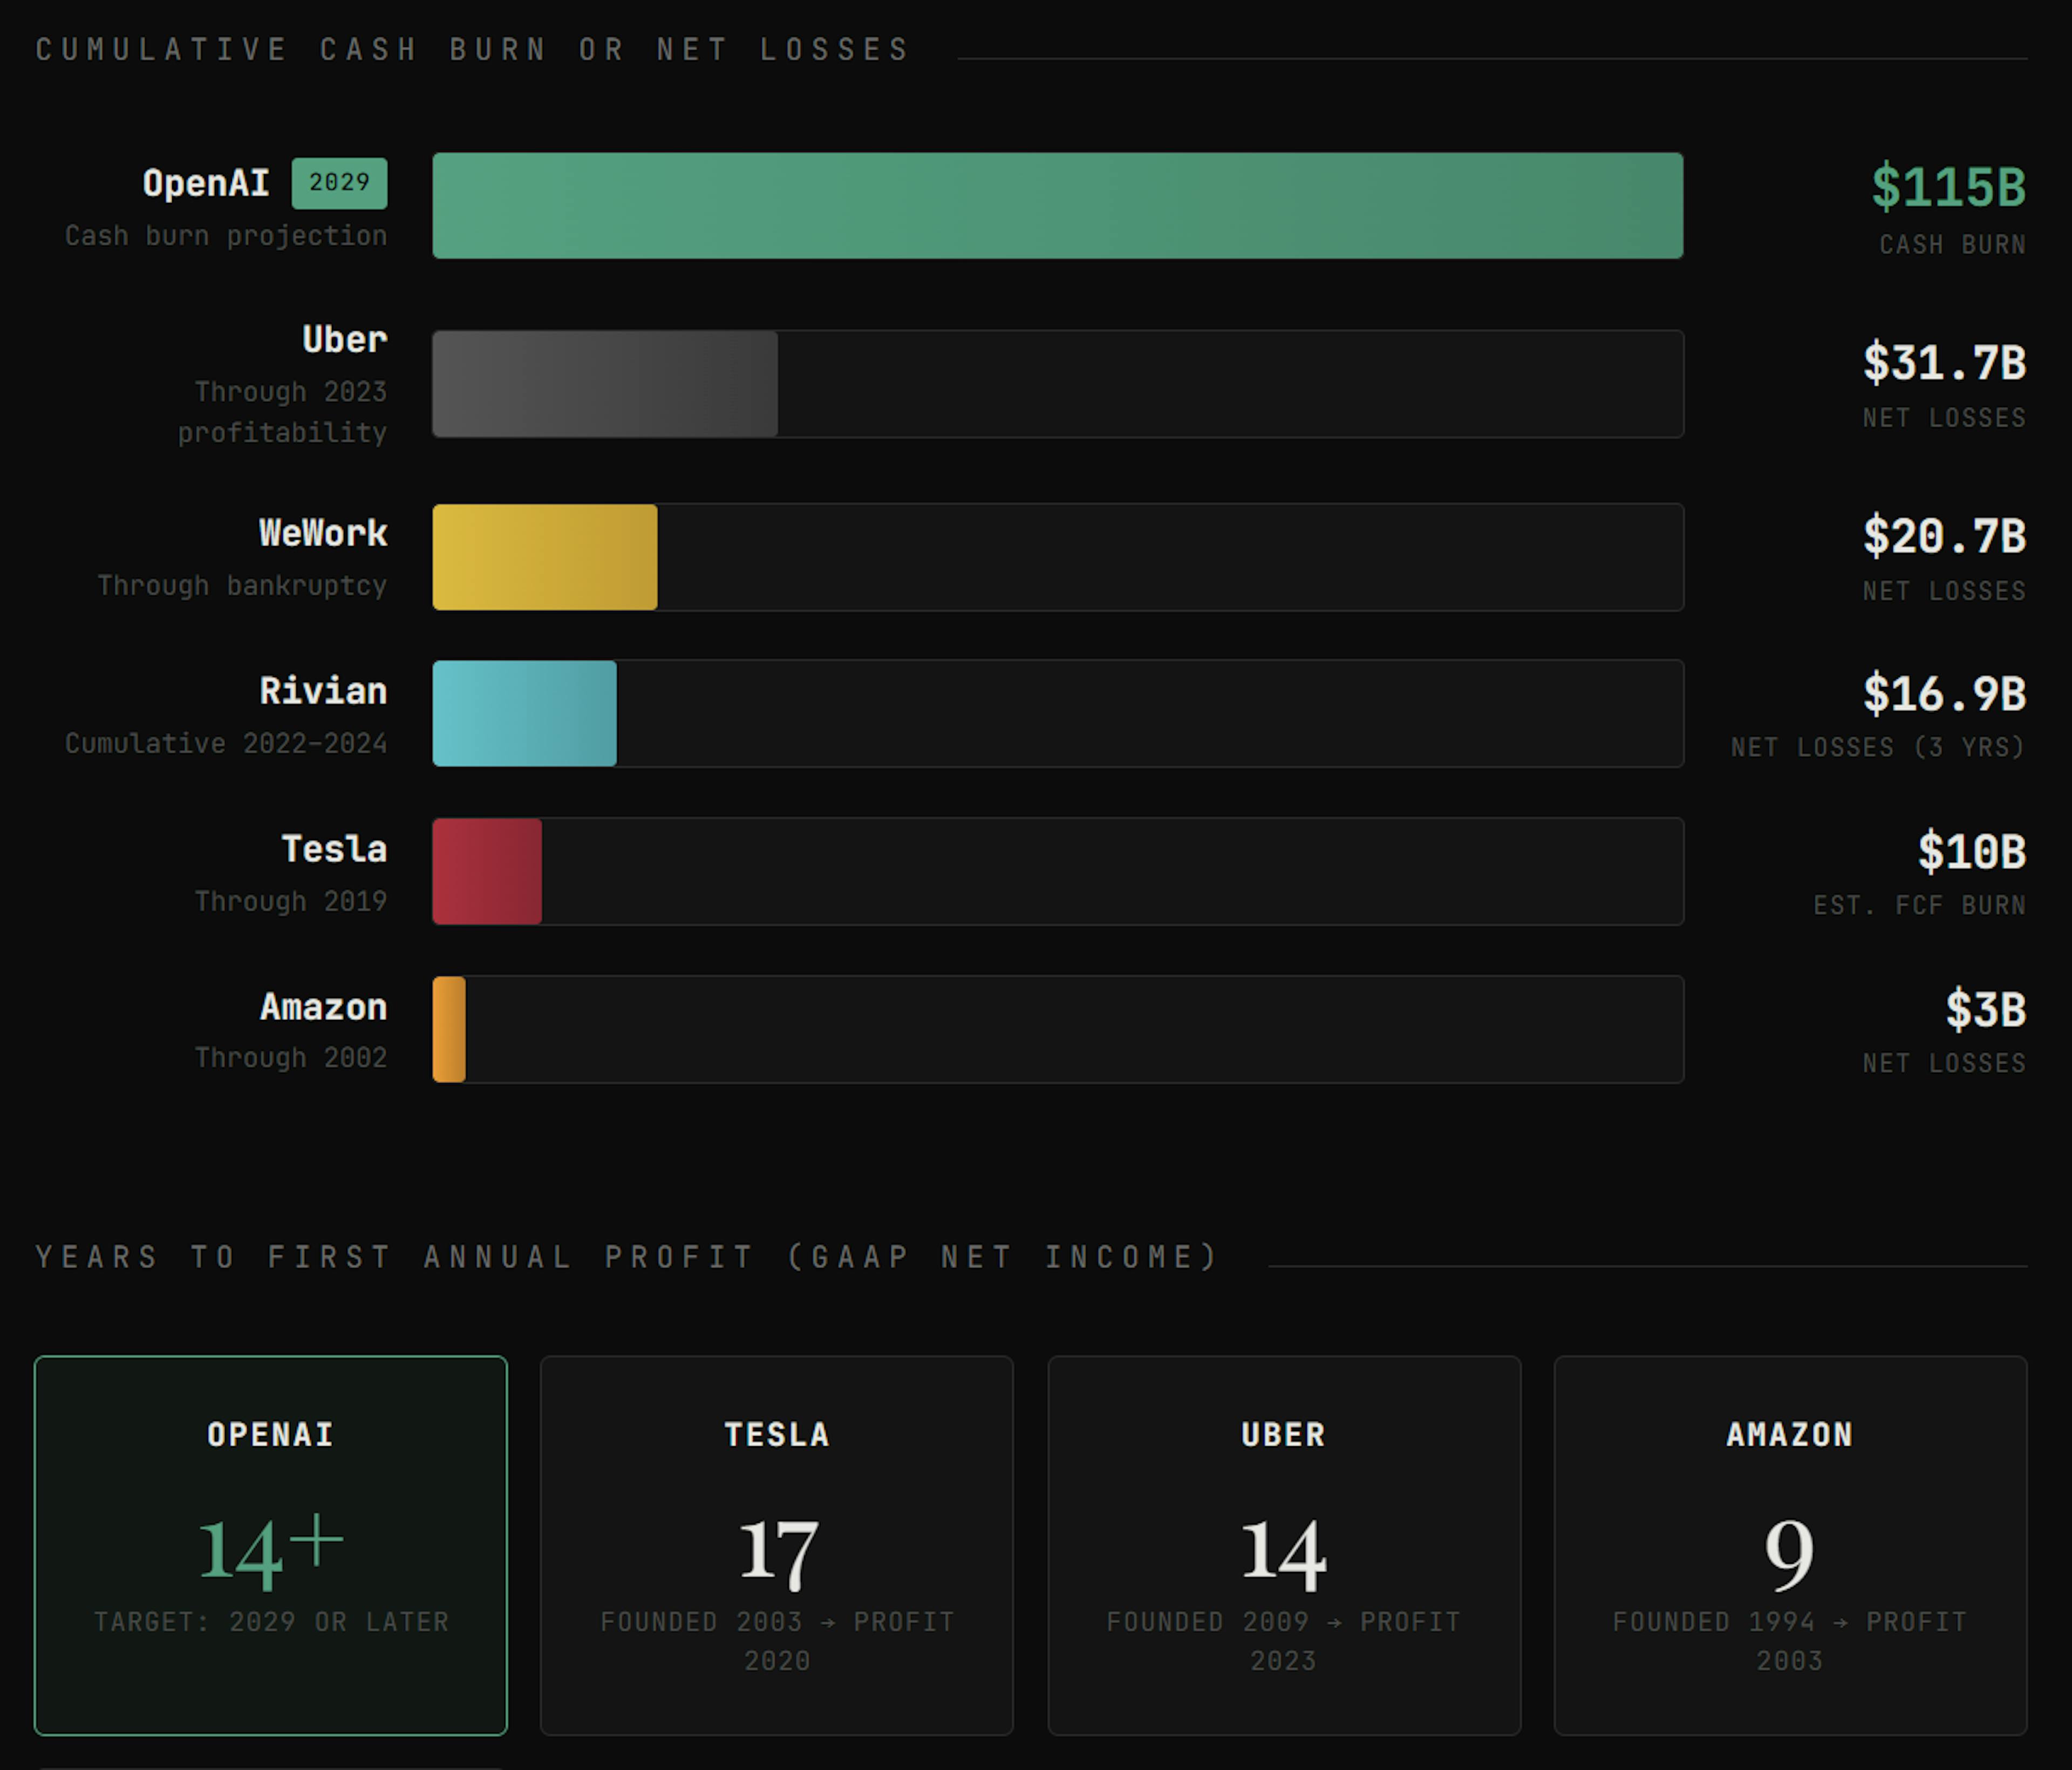Click the yellow WeWork losses bar
This screenshot has width=2072, height=1770.
[544, 557]
